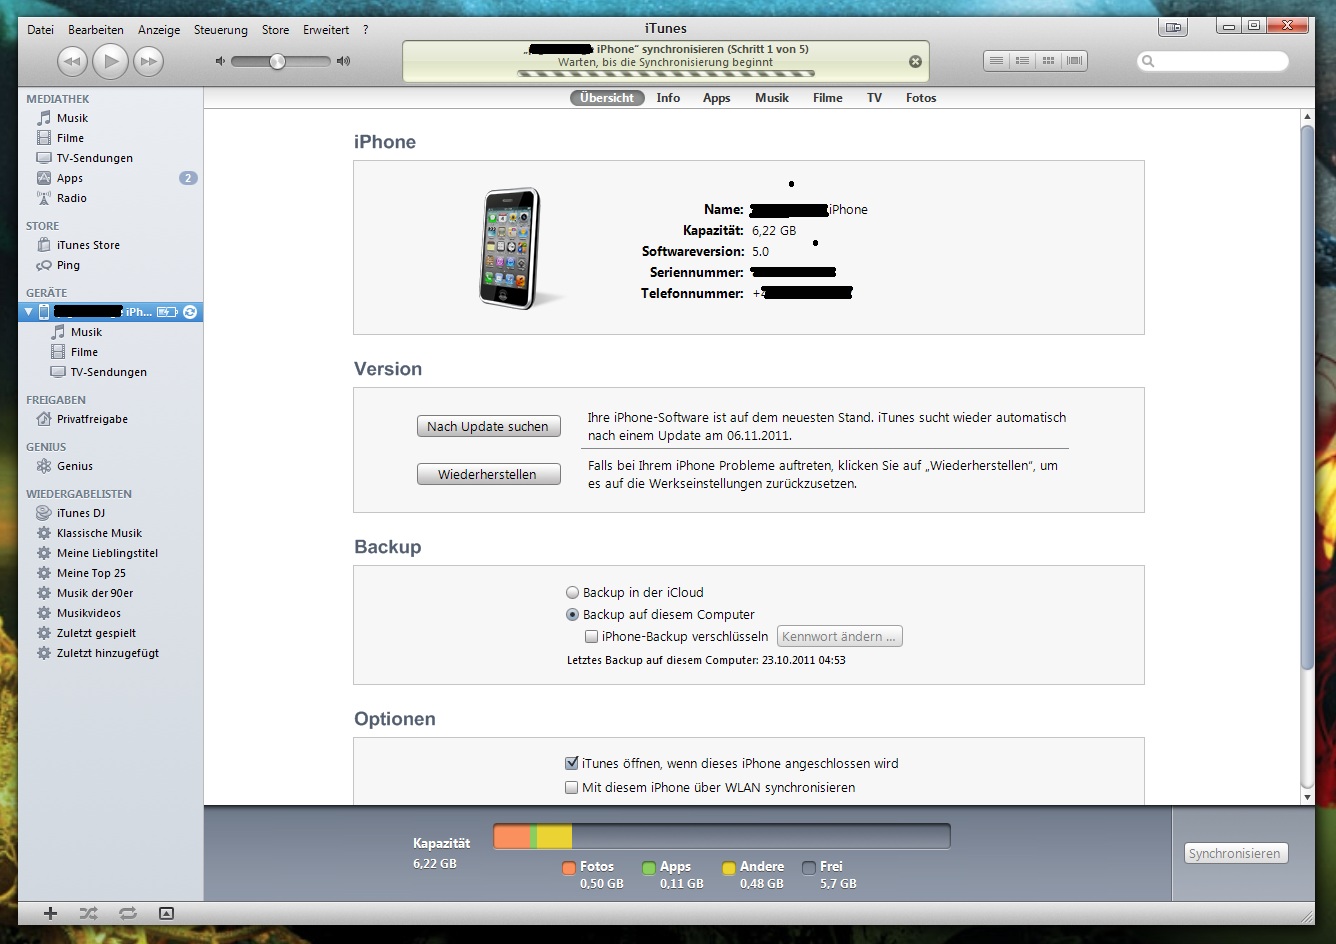Image resolution: width=1336 pixels, height=944 pixels.
Task: Switch to grid view icon
Action: (x=1048, y=61)
